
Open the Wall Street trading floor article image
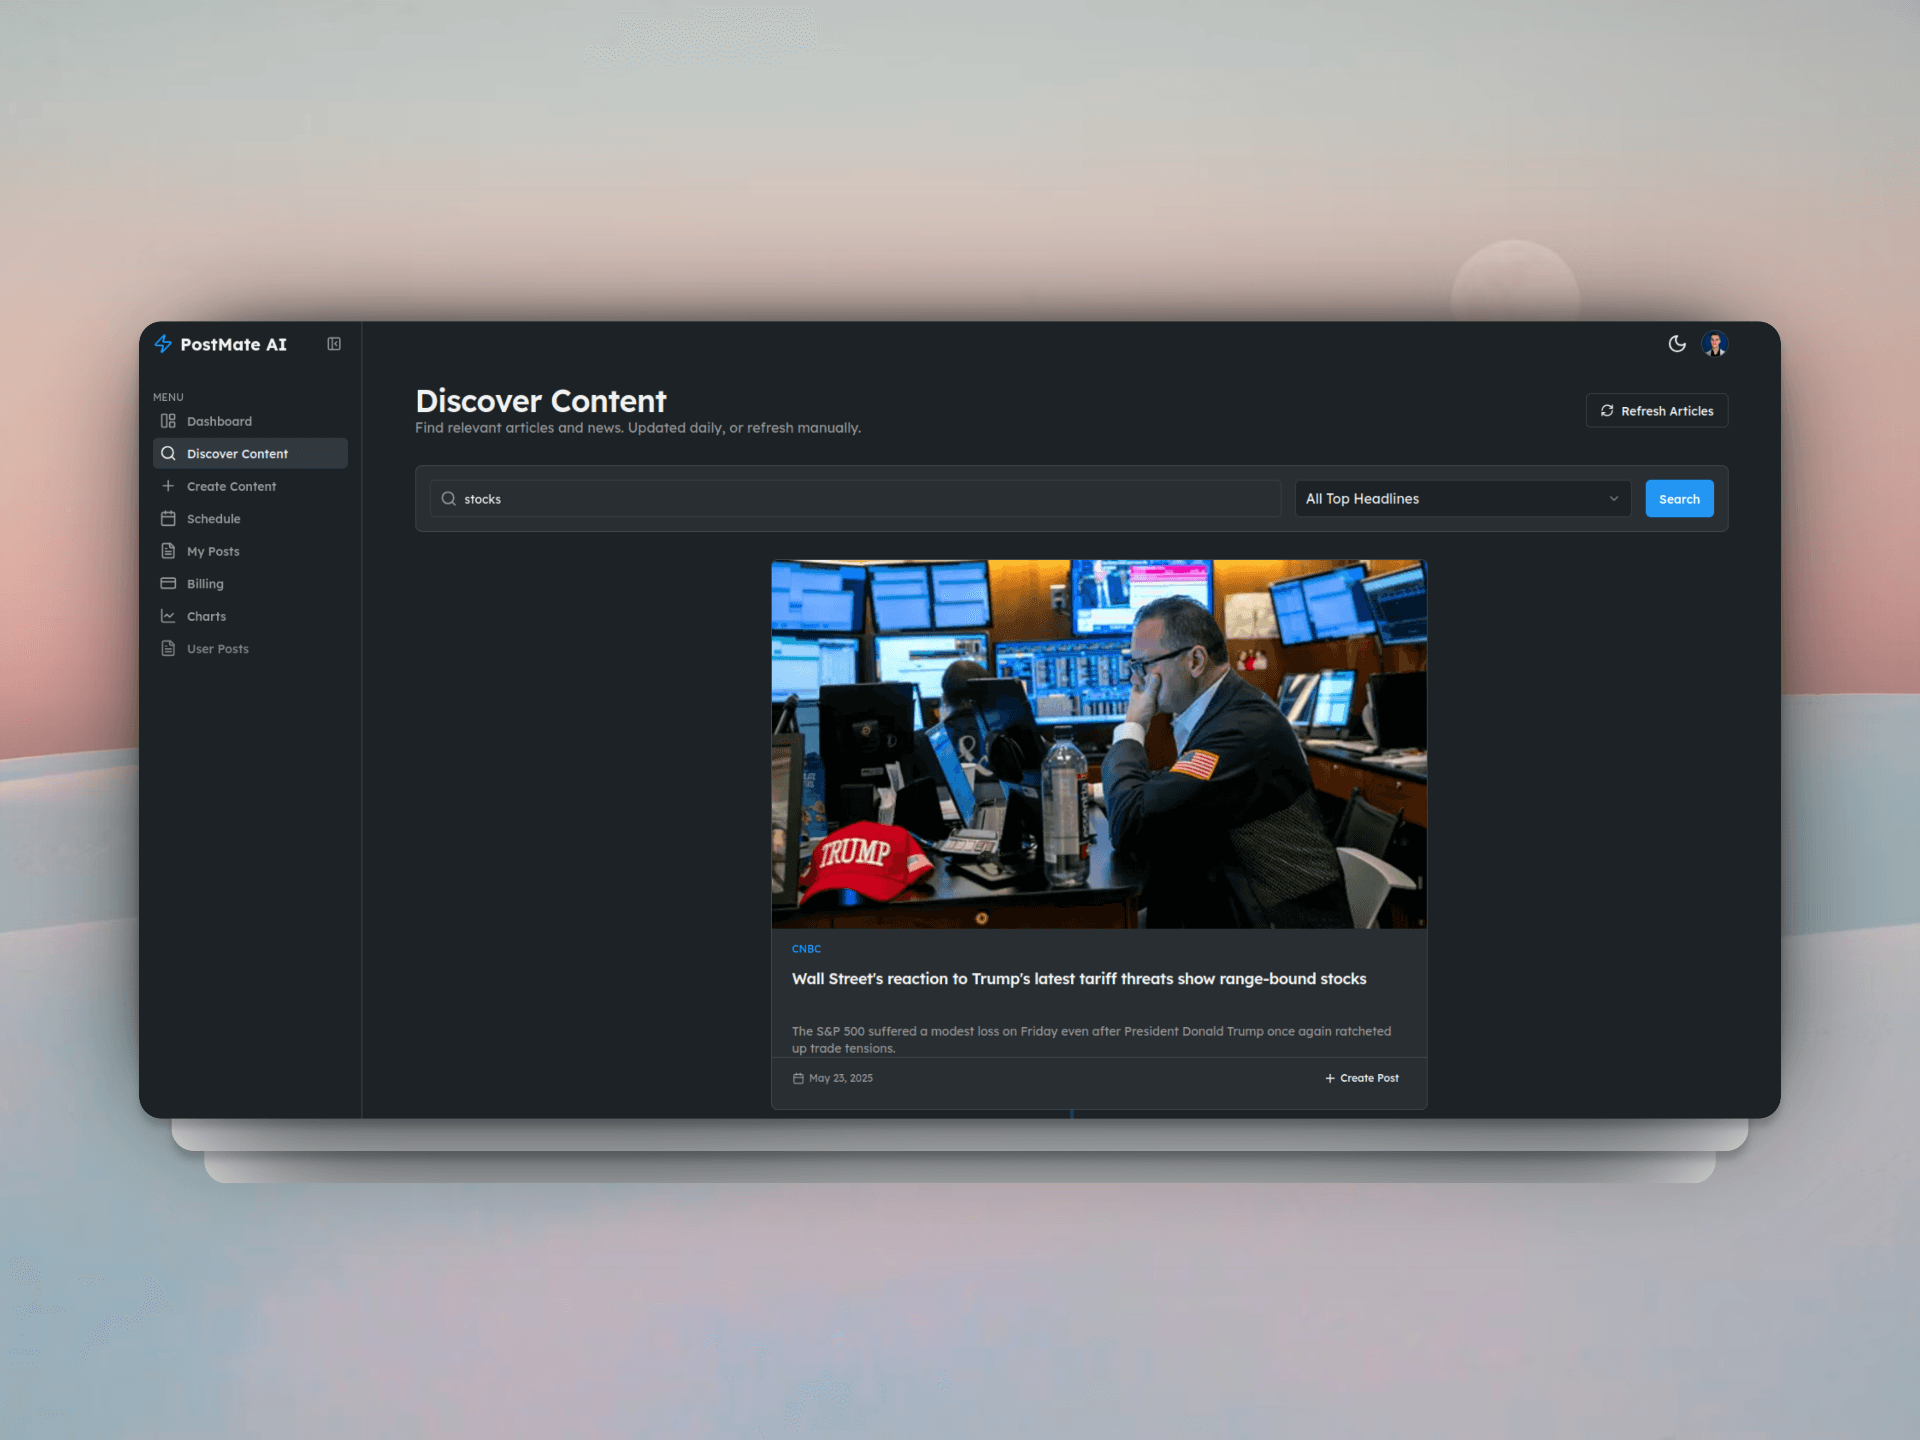(x=1099, y=744)
